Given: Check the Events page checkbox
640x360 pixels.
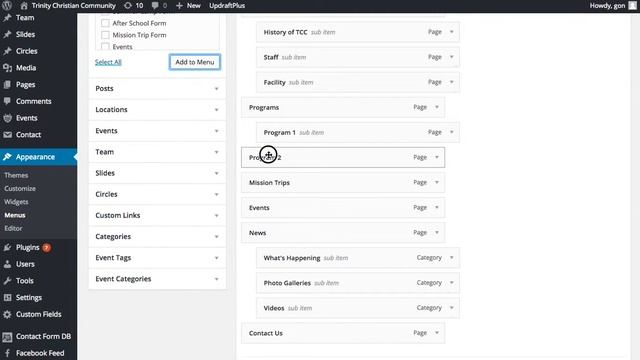Looking at the screenshot, I should click(105, 47).
